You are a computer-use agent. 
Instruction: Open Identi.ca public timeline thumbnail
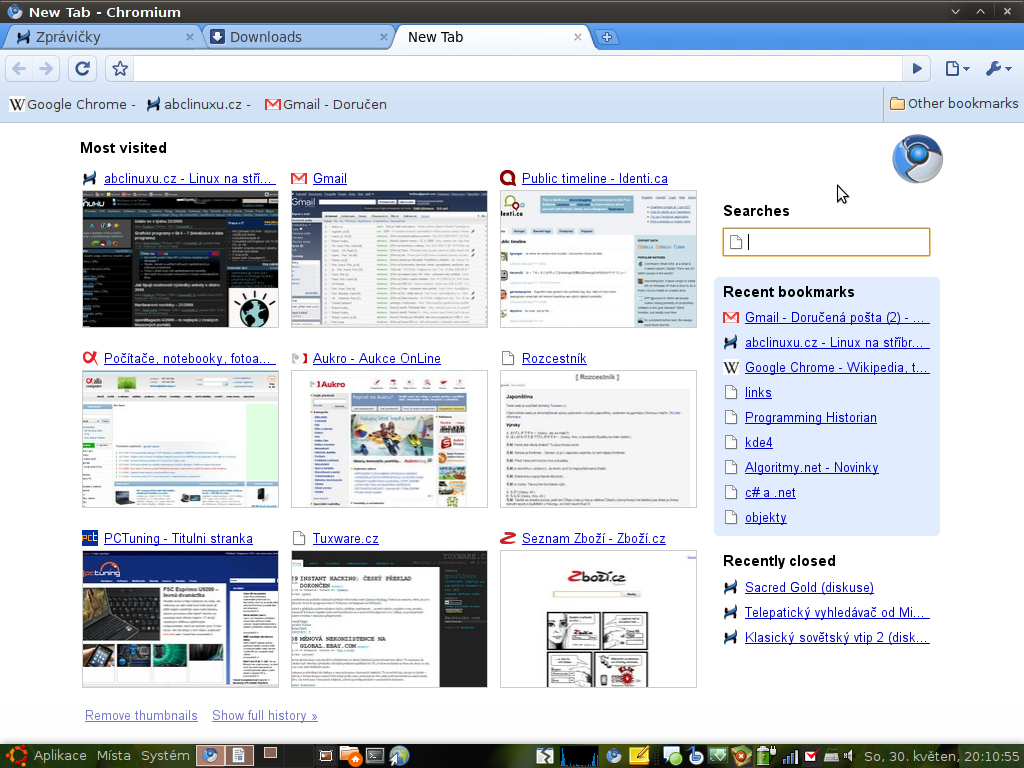pyautogui.click(x=598, y=259)
